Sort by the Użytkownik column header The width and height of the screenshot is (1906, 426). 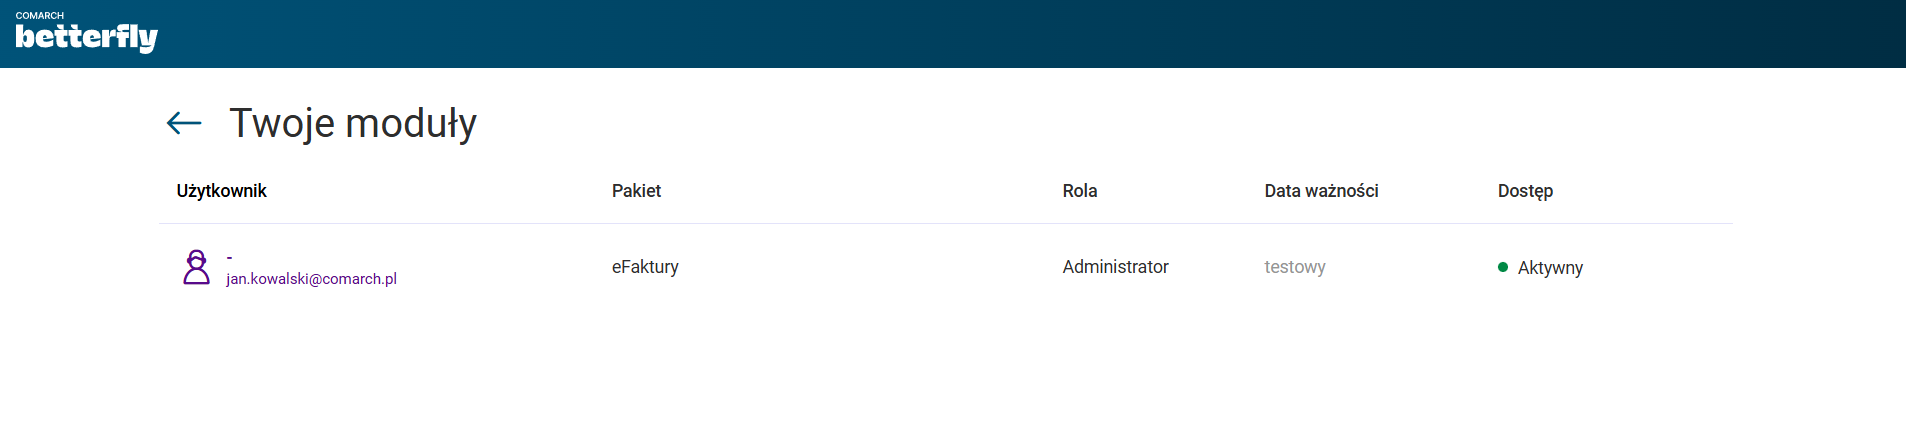[221, 191]
